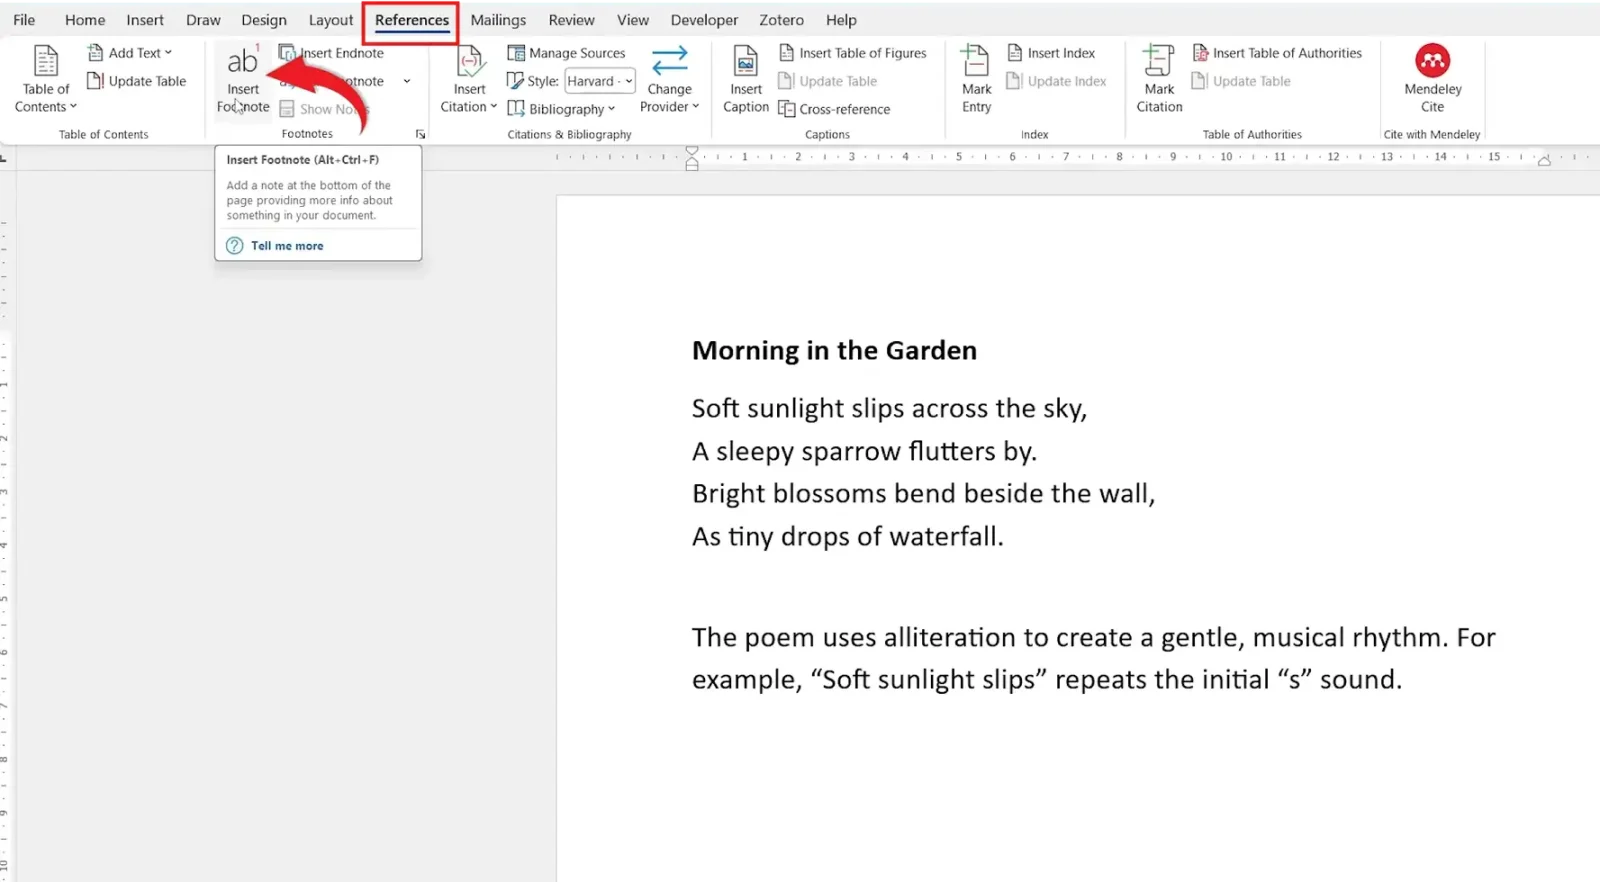Click Insert Endnote

click(332, 53)
